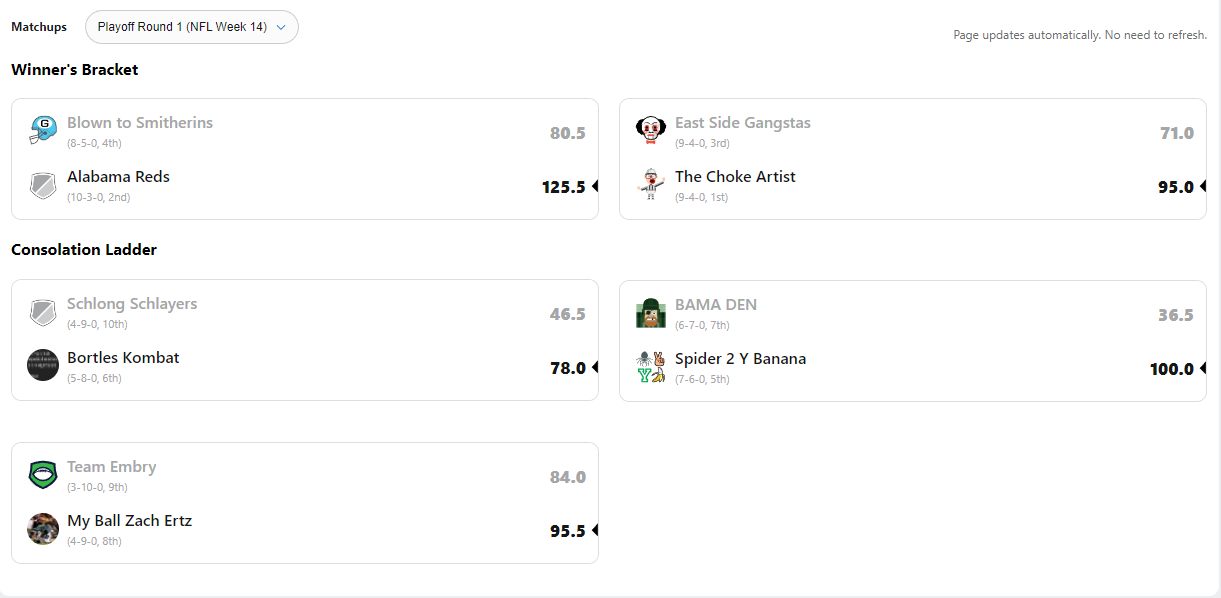Viewport: 1221px width, 598px height.
Task: Click Alabama Reds shield logo
Action: pyautogui.click(x=43, y=185)
